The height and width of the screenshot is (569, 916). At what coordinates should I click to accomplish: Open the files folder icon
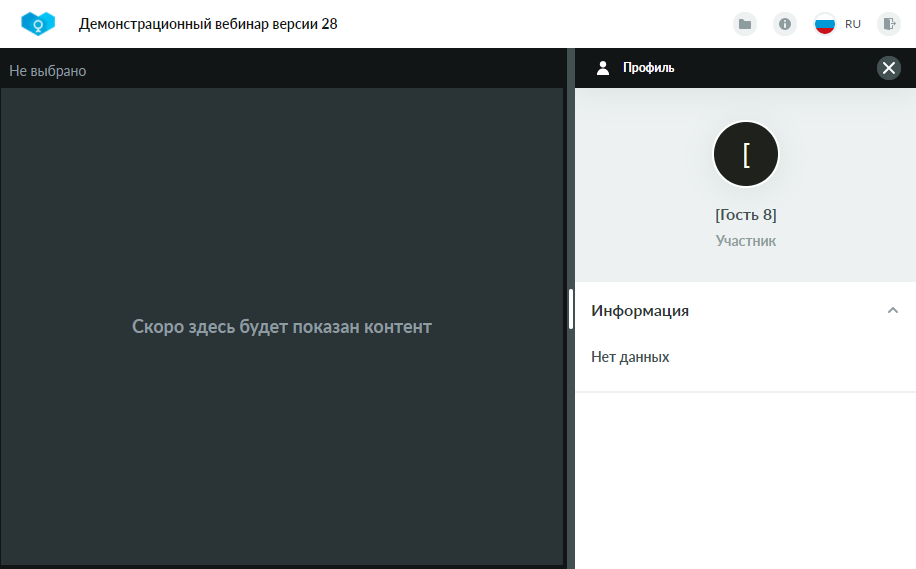coord(745,24)
